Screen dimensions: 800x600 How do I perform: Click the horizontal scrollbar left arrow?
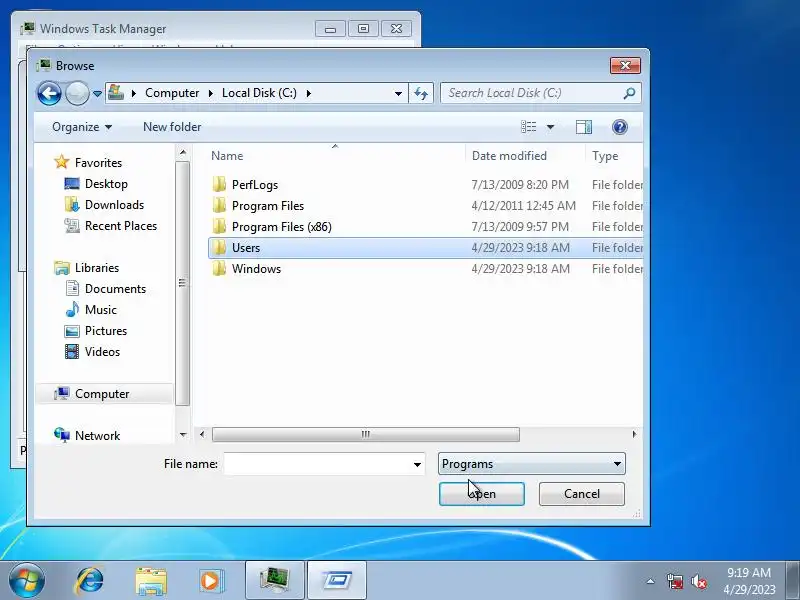pyautogui.click(x=202, y=435)
